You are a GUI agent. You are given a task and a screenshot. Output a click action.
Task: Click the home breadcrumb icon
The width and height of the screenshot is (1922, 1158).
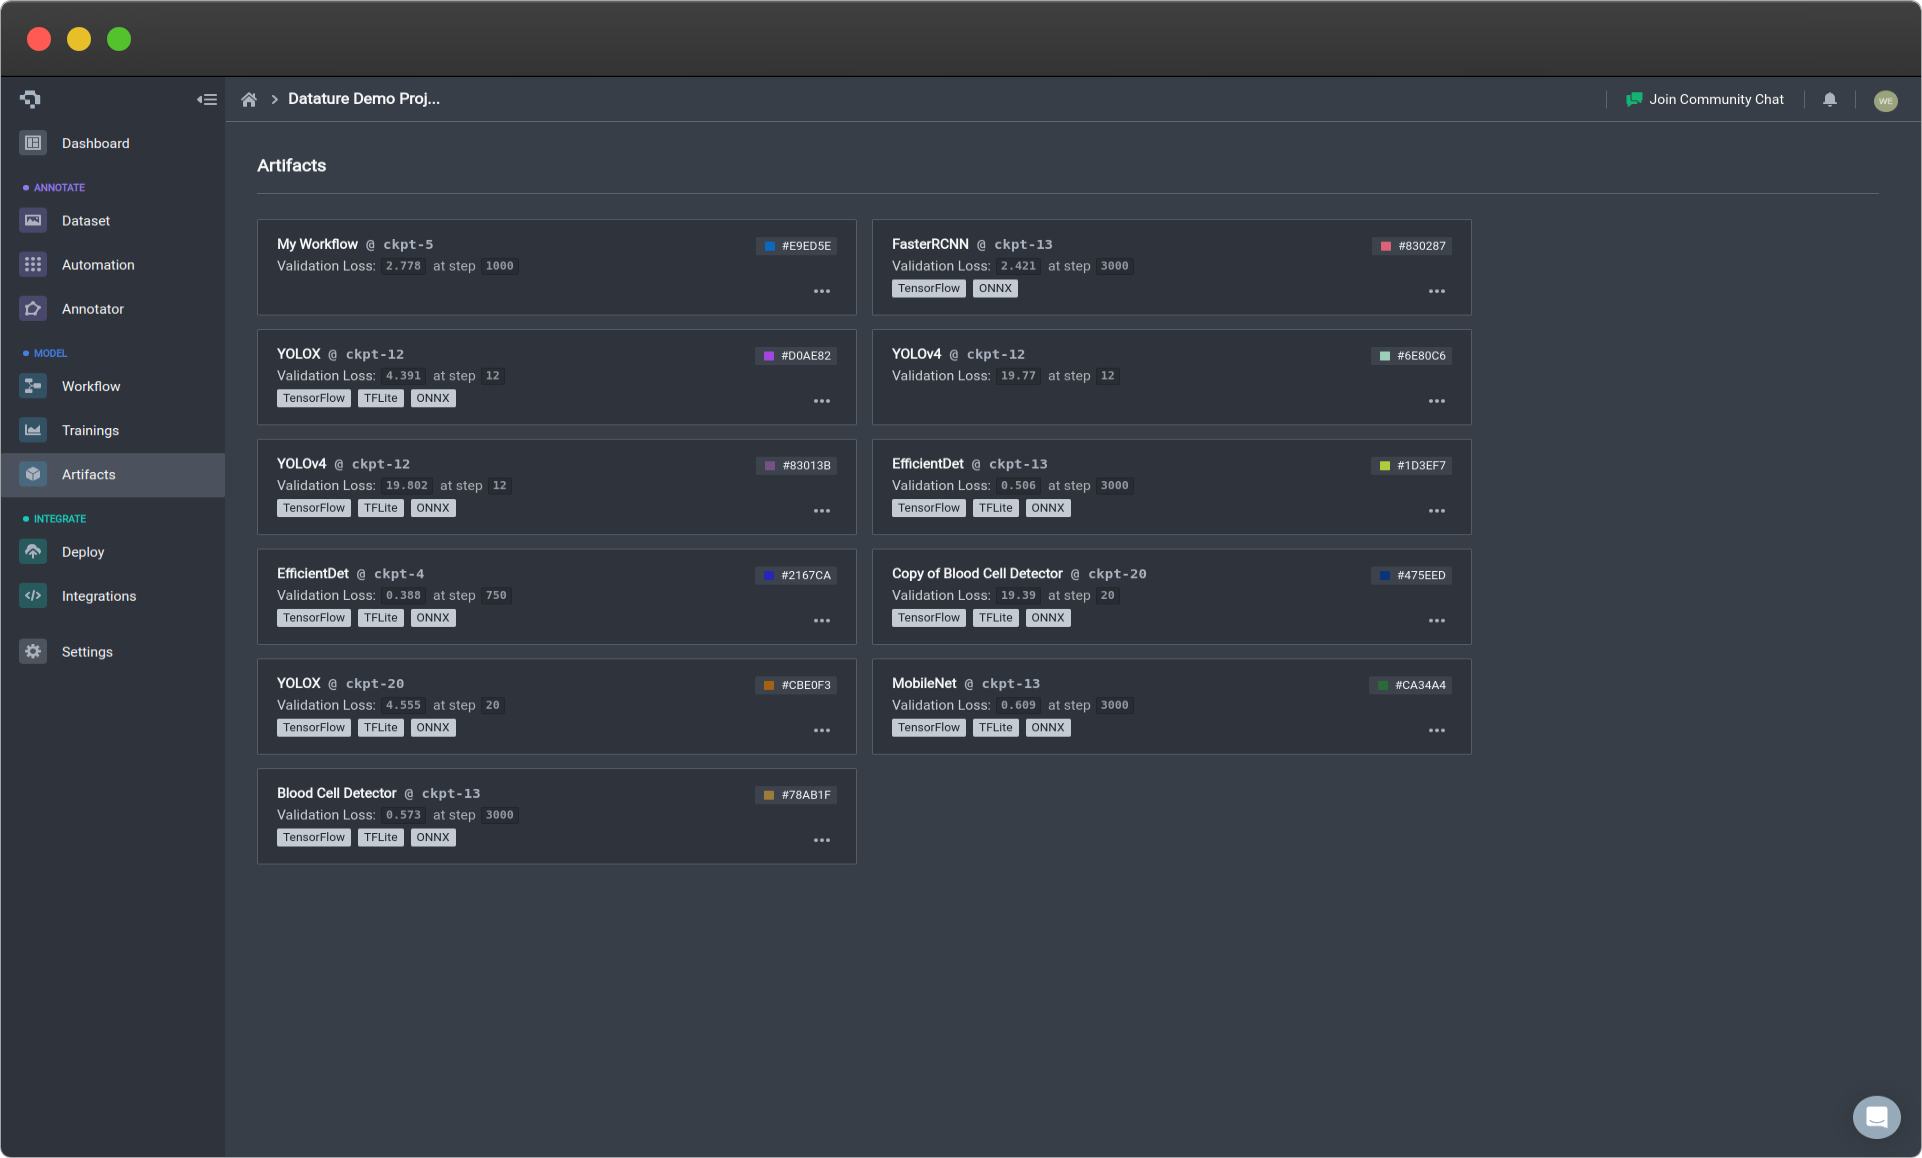tap(249, 99)
